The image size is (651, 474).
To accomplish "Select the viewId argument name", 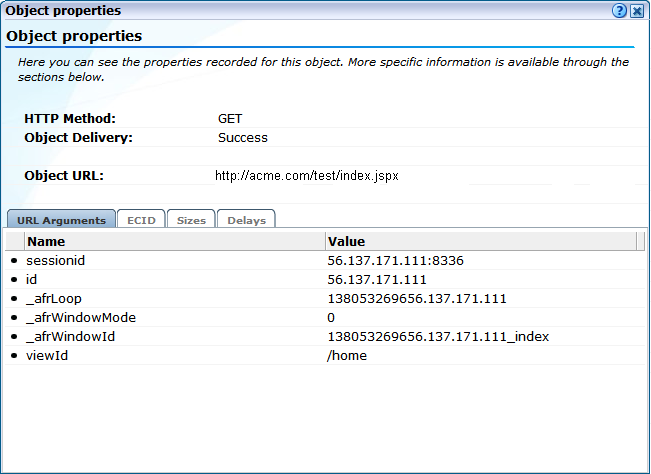I will coord(47,355).
